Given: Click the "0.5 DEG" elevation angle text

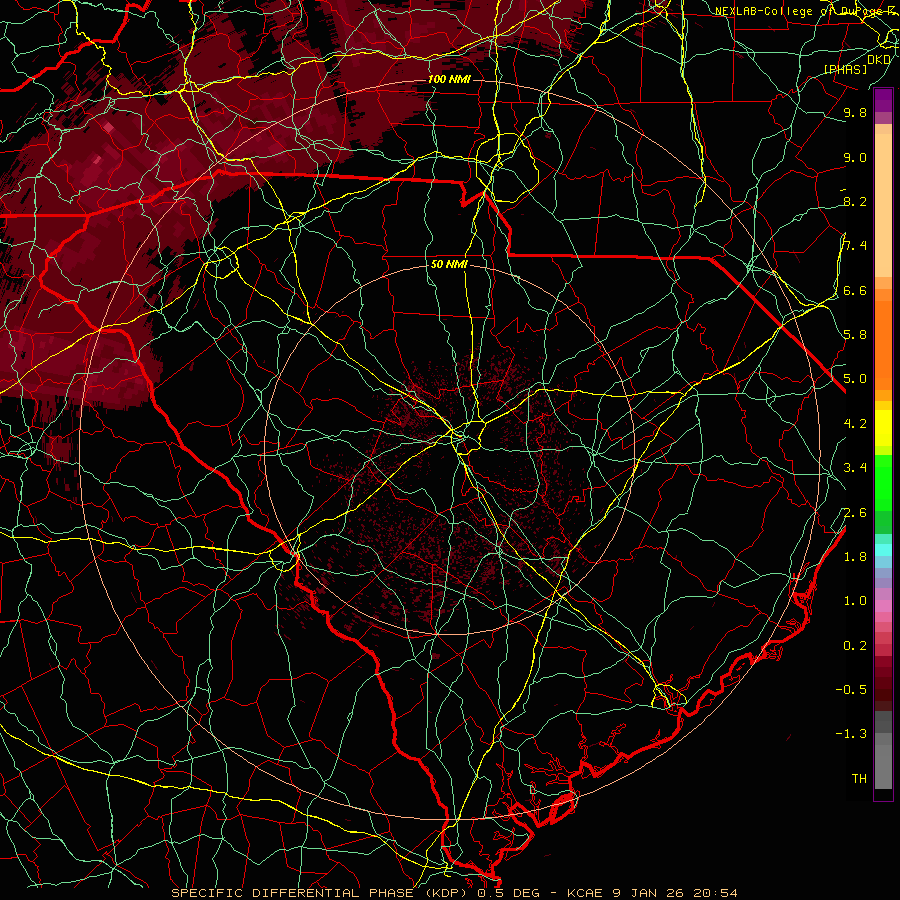Looking at the screenshot, I should pos(509,893).
